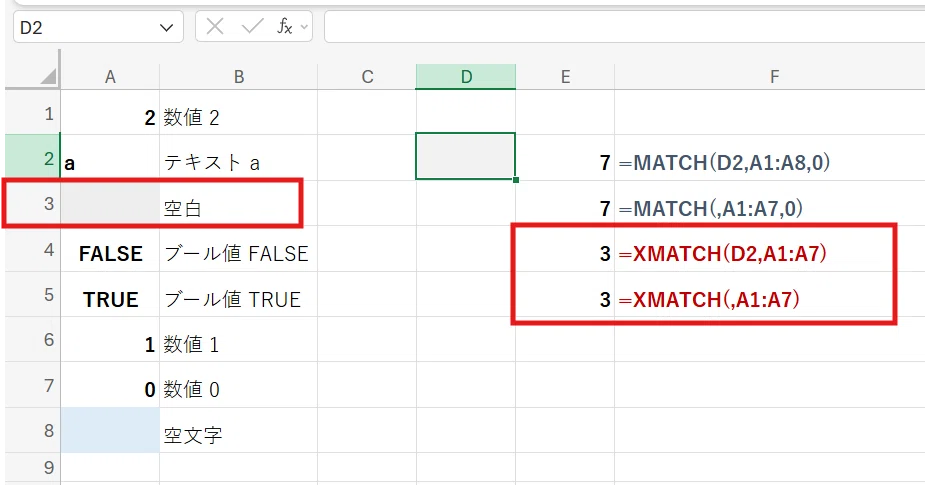Open the Name Box dropdown arrow
This screenshot has width=925, height=485.
click(166, 27)
